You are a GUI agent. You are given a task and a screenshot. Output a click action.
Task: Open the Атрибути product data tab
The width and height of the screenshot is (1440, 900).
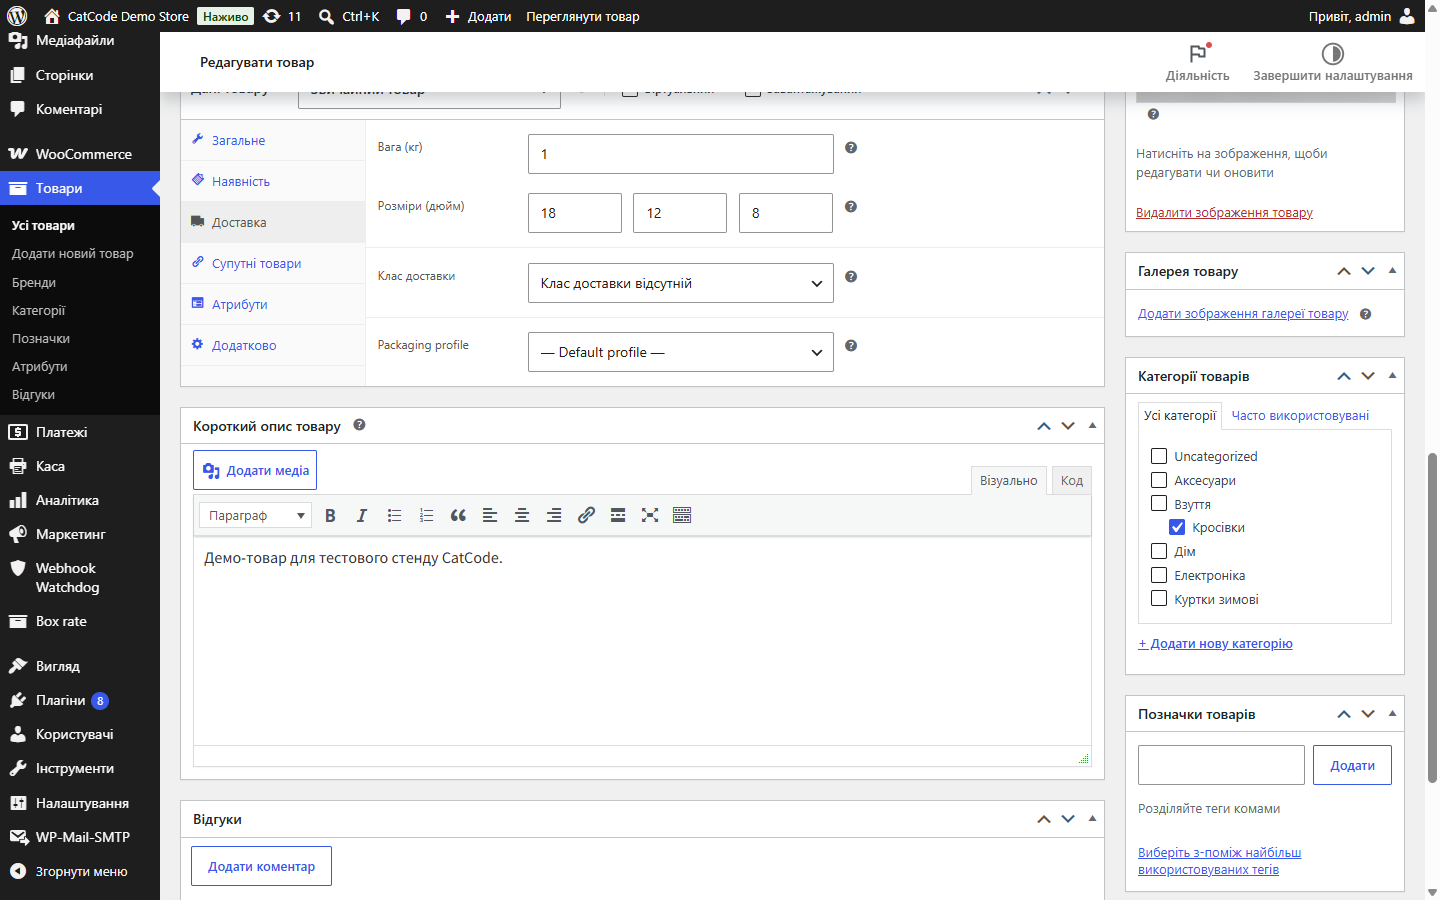click(x=273, y=304)
